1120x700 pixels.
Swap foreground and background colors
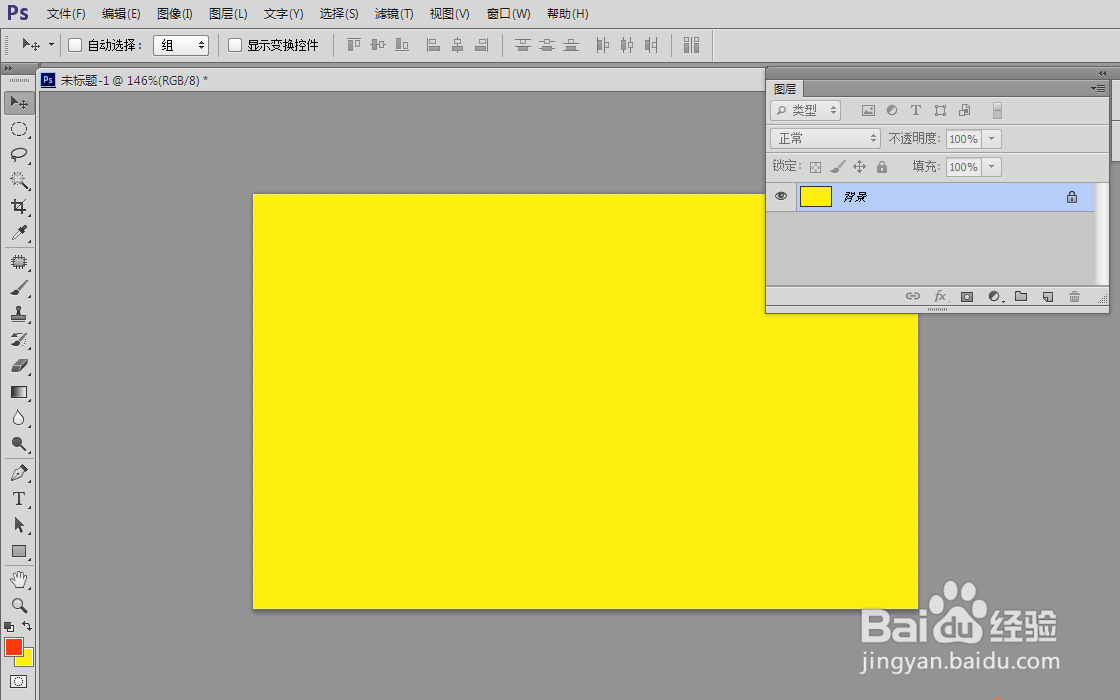[27, 626]
